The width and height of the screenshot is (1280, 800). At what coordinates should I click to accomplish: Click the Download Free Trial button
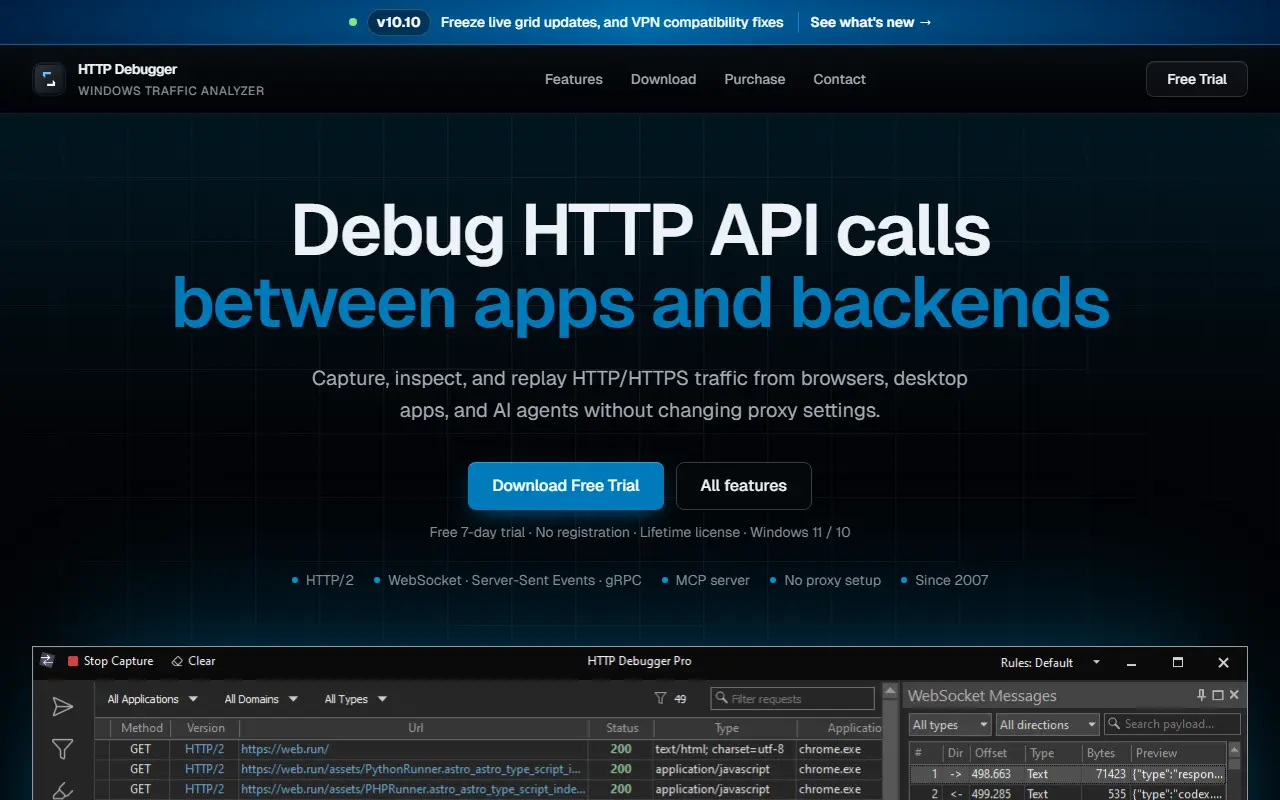pyautogui.click(x=566, y=486)
